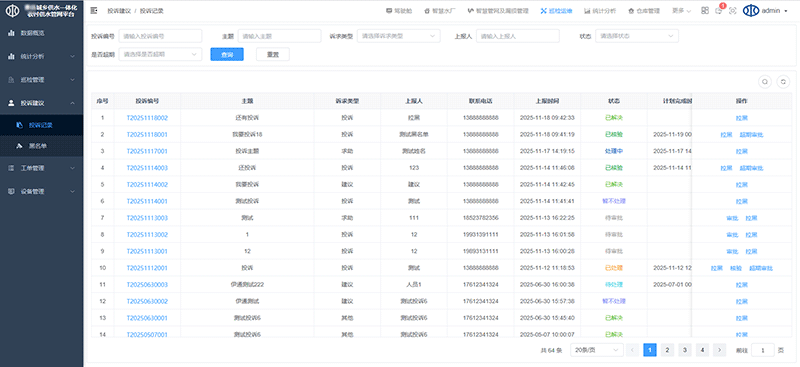Toggle the sidebar collapse hamburger icon
800x367 pixels.
(x=94, y=11)
